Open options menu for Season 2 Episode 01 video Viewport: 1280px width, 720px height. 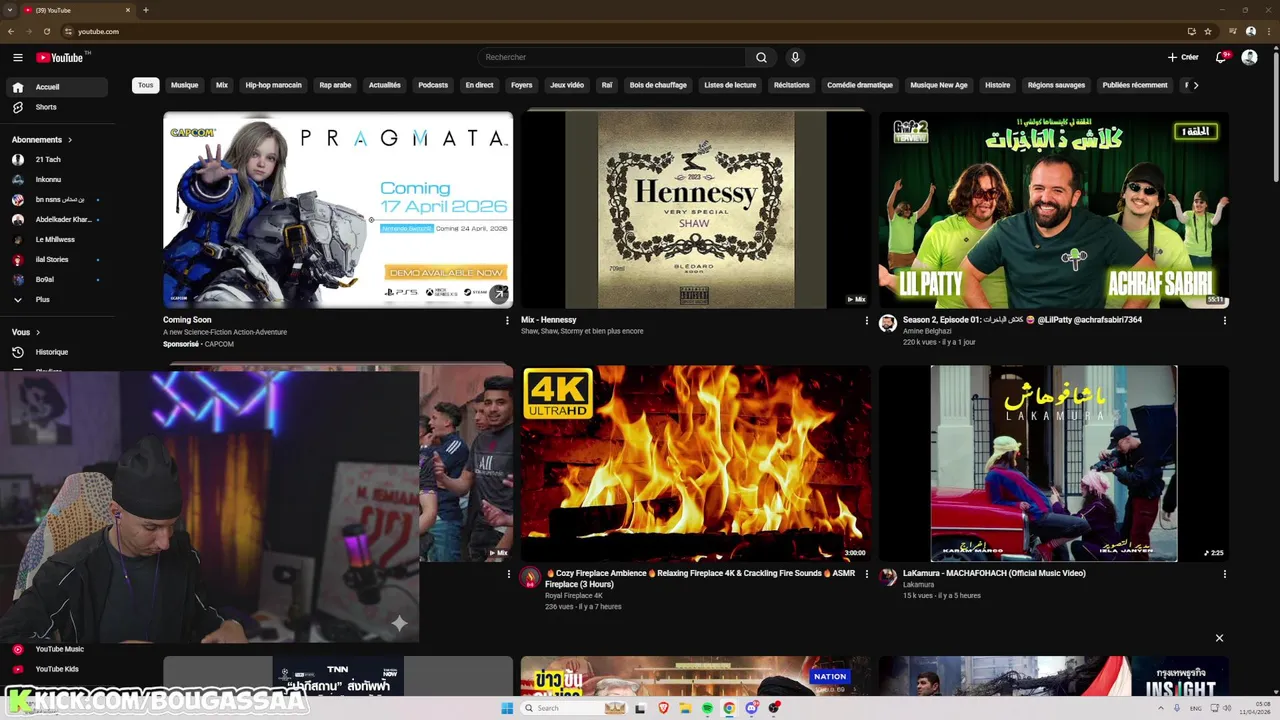tap(1225, 321)
